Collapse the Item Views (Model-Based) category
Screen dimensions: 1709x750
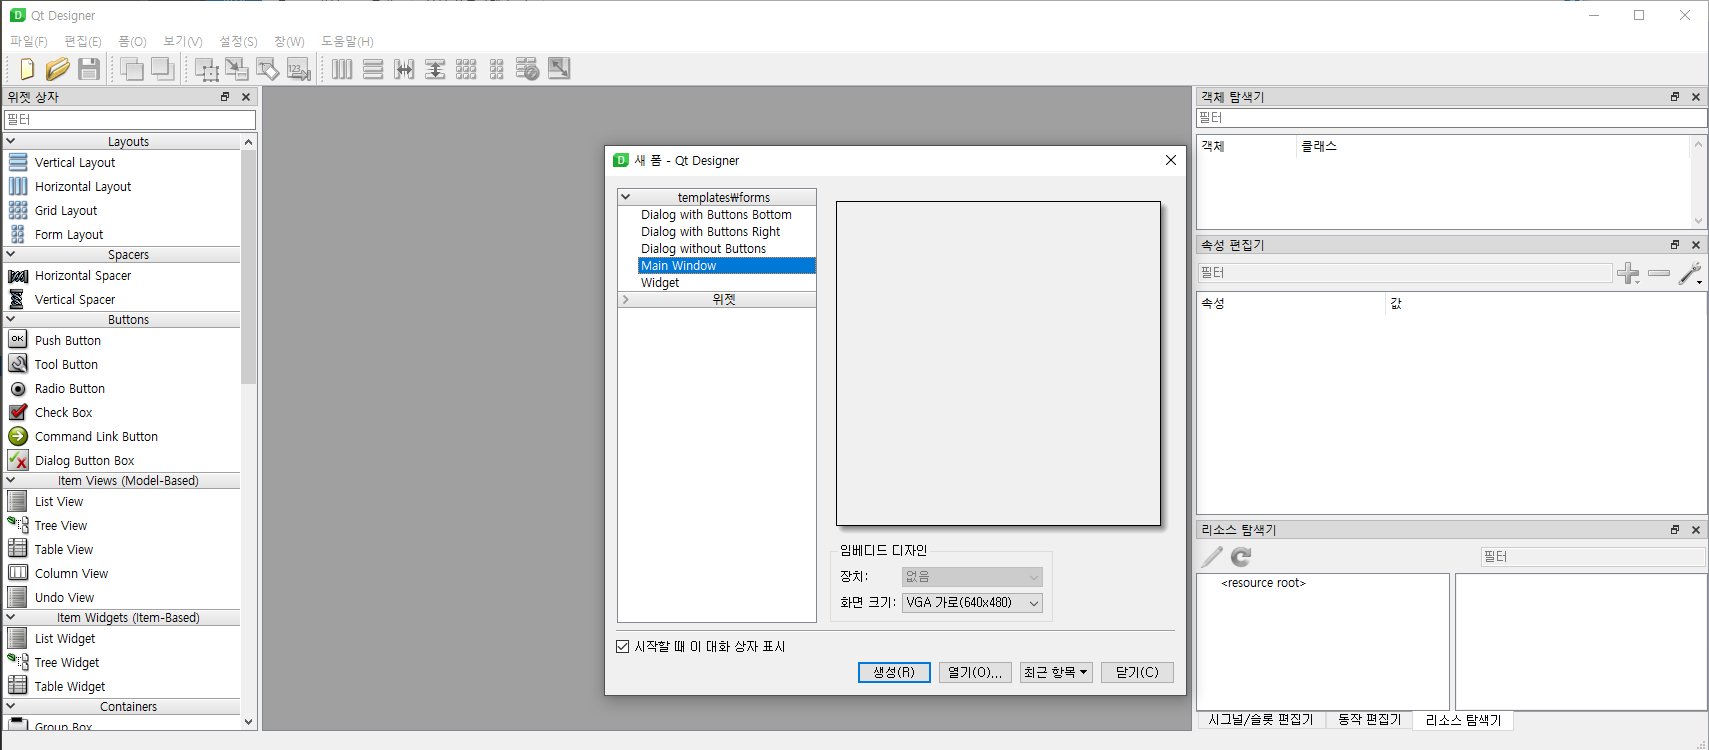point(11,481)
